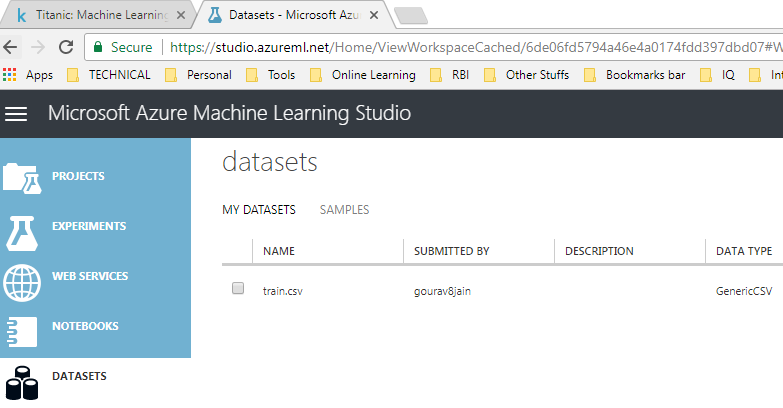
Task: Sort by the Submitted By column header
Action: 451,251
